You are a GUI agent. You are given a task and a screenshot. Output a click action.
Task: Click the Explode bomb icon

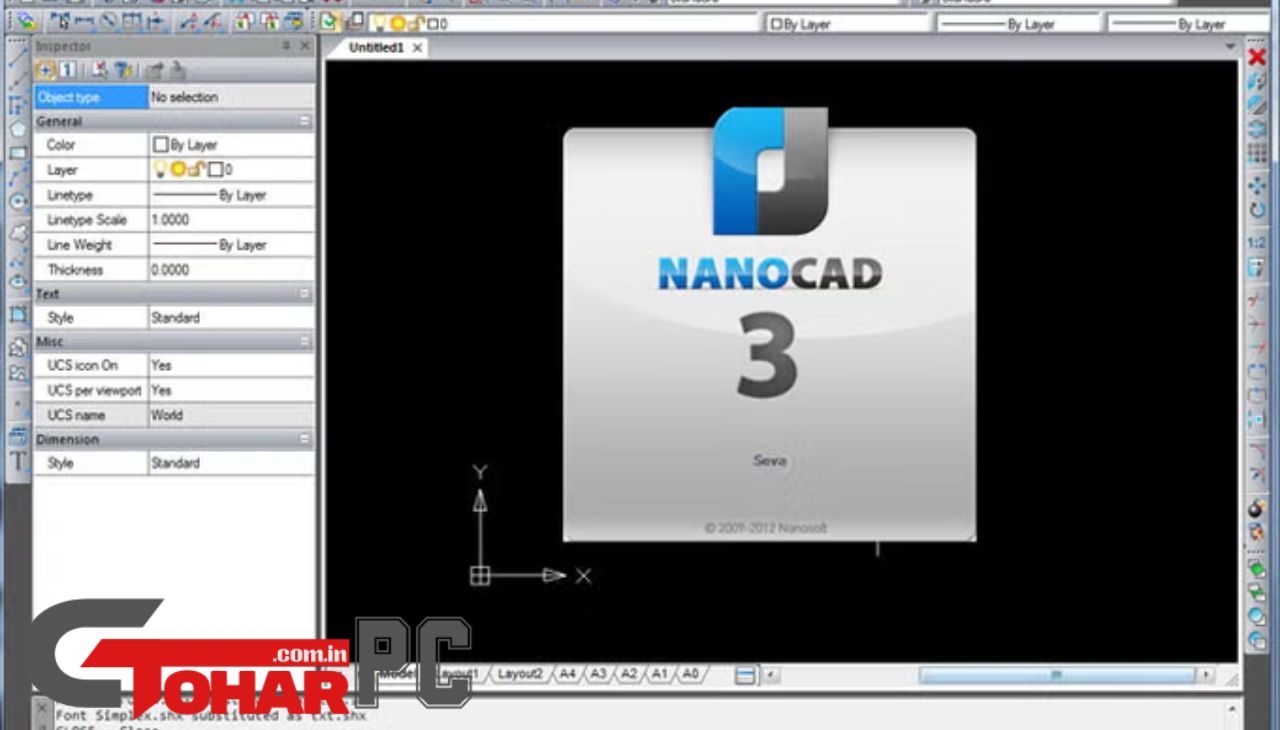pyautogui.click(x=1257, y=508)
